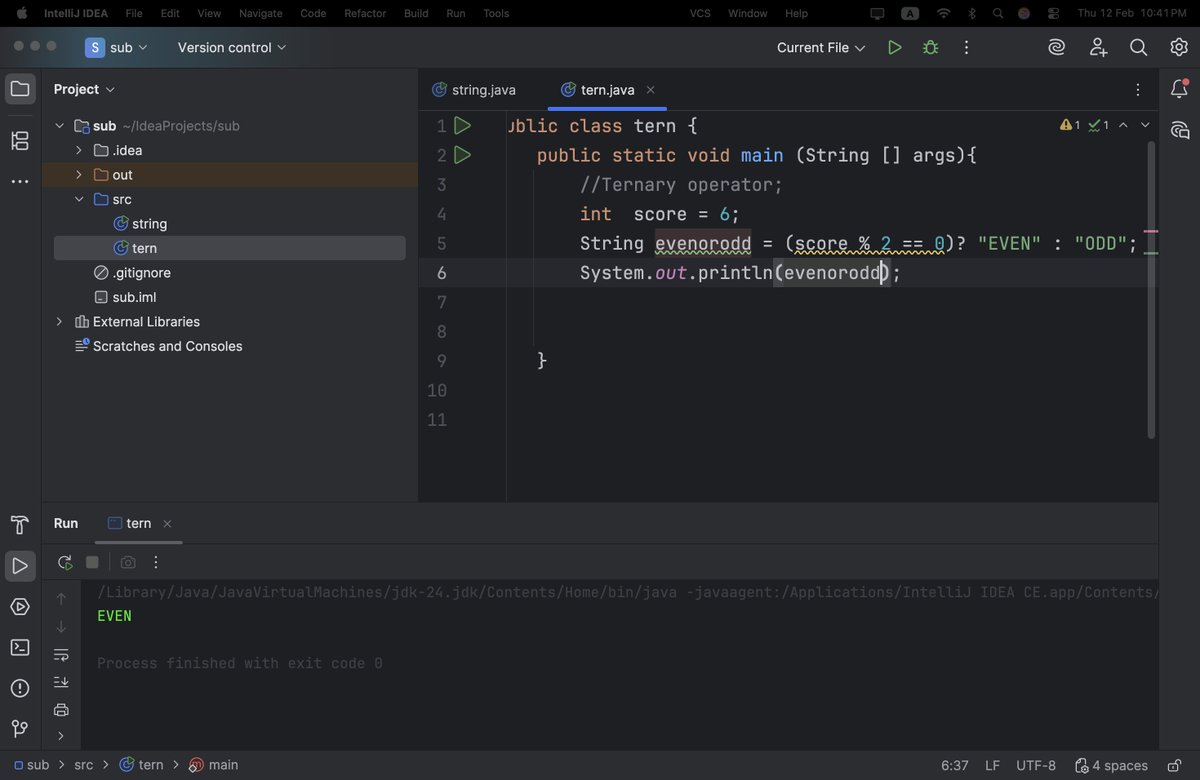Collapse the src folder in the Project tree
Screen dimensions: 1200x780
click(x=78, y=199)
